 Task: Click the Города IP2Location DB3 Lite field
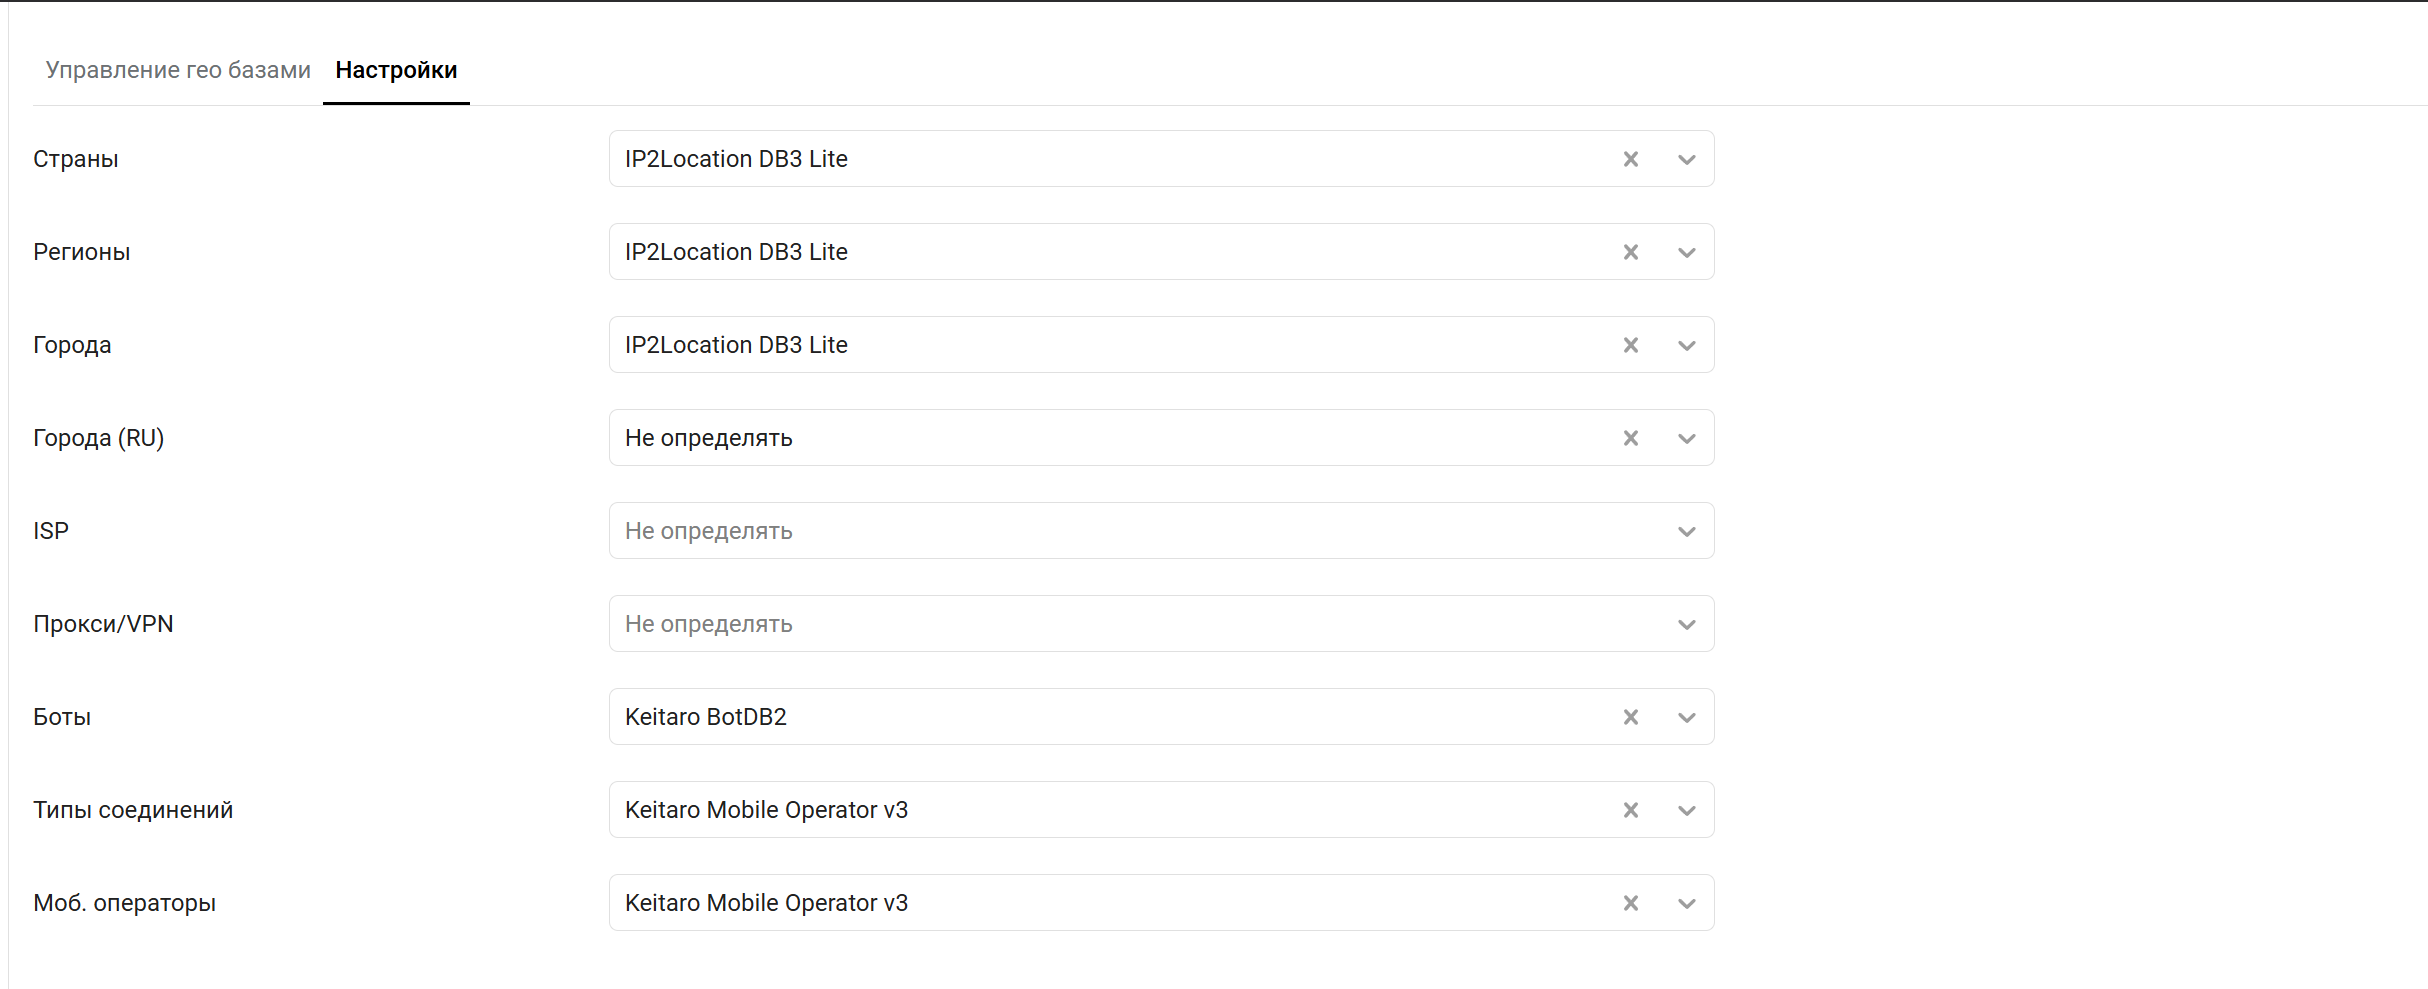point(1100,345)
